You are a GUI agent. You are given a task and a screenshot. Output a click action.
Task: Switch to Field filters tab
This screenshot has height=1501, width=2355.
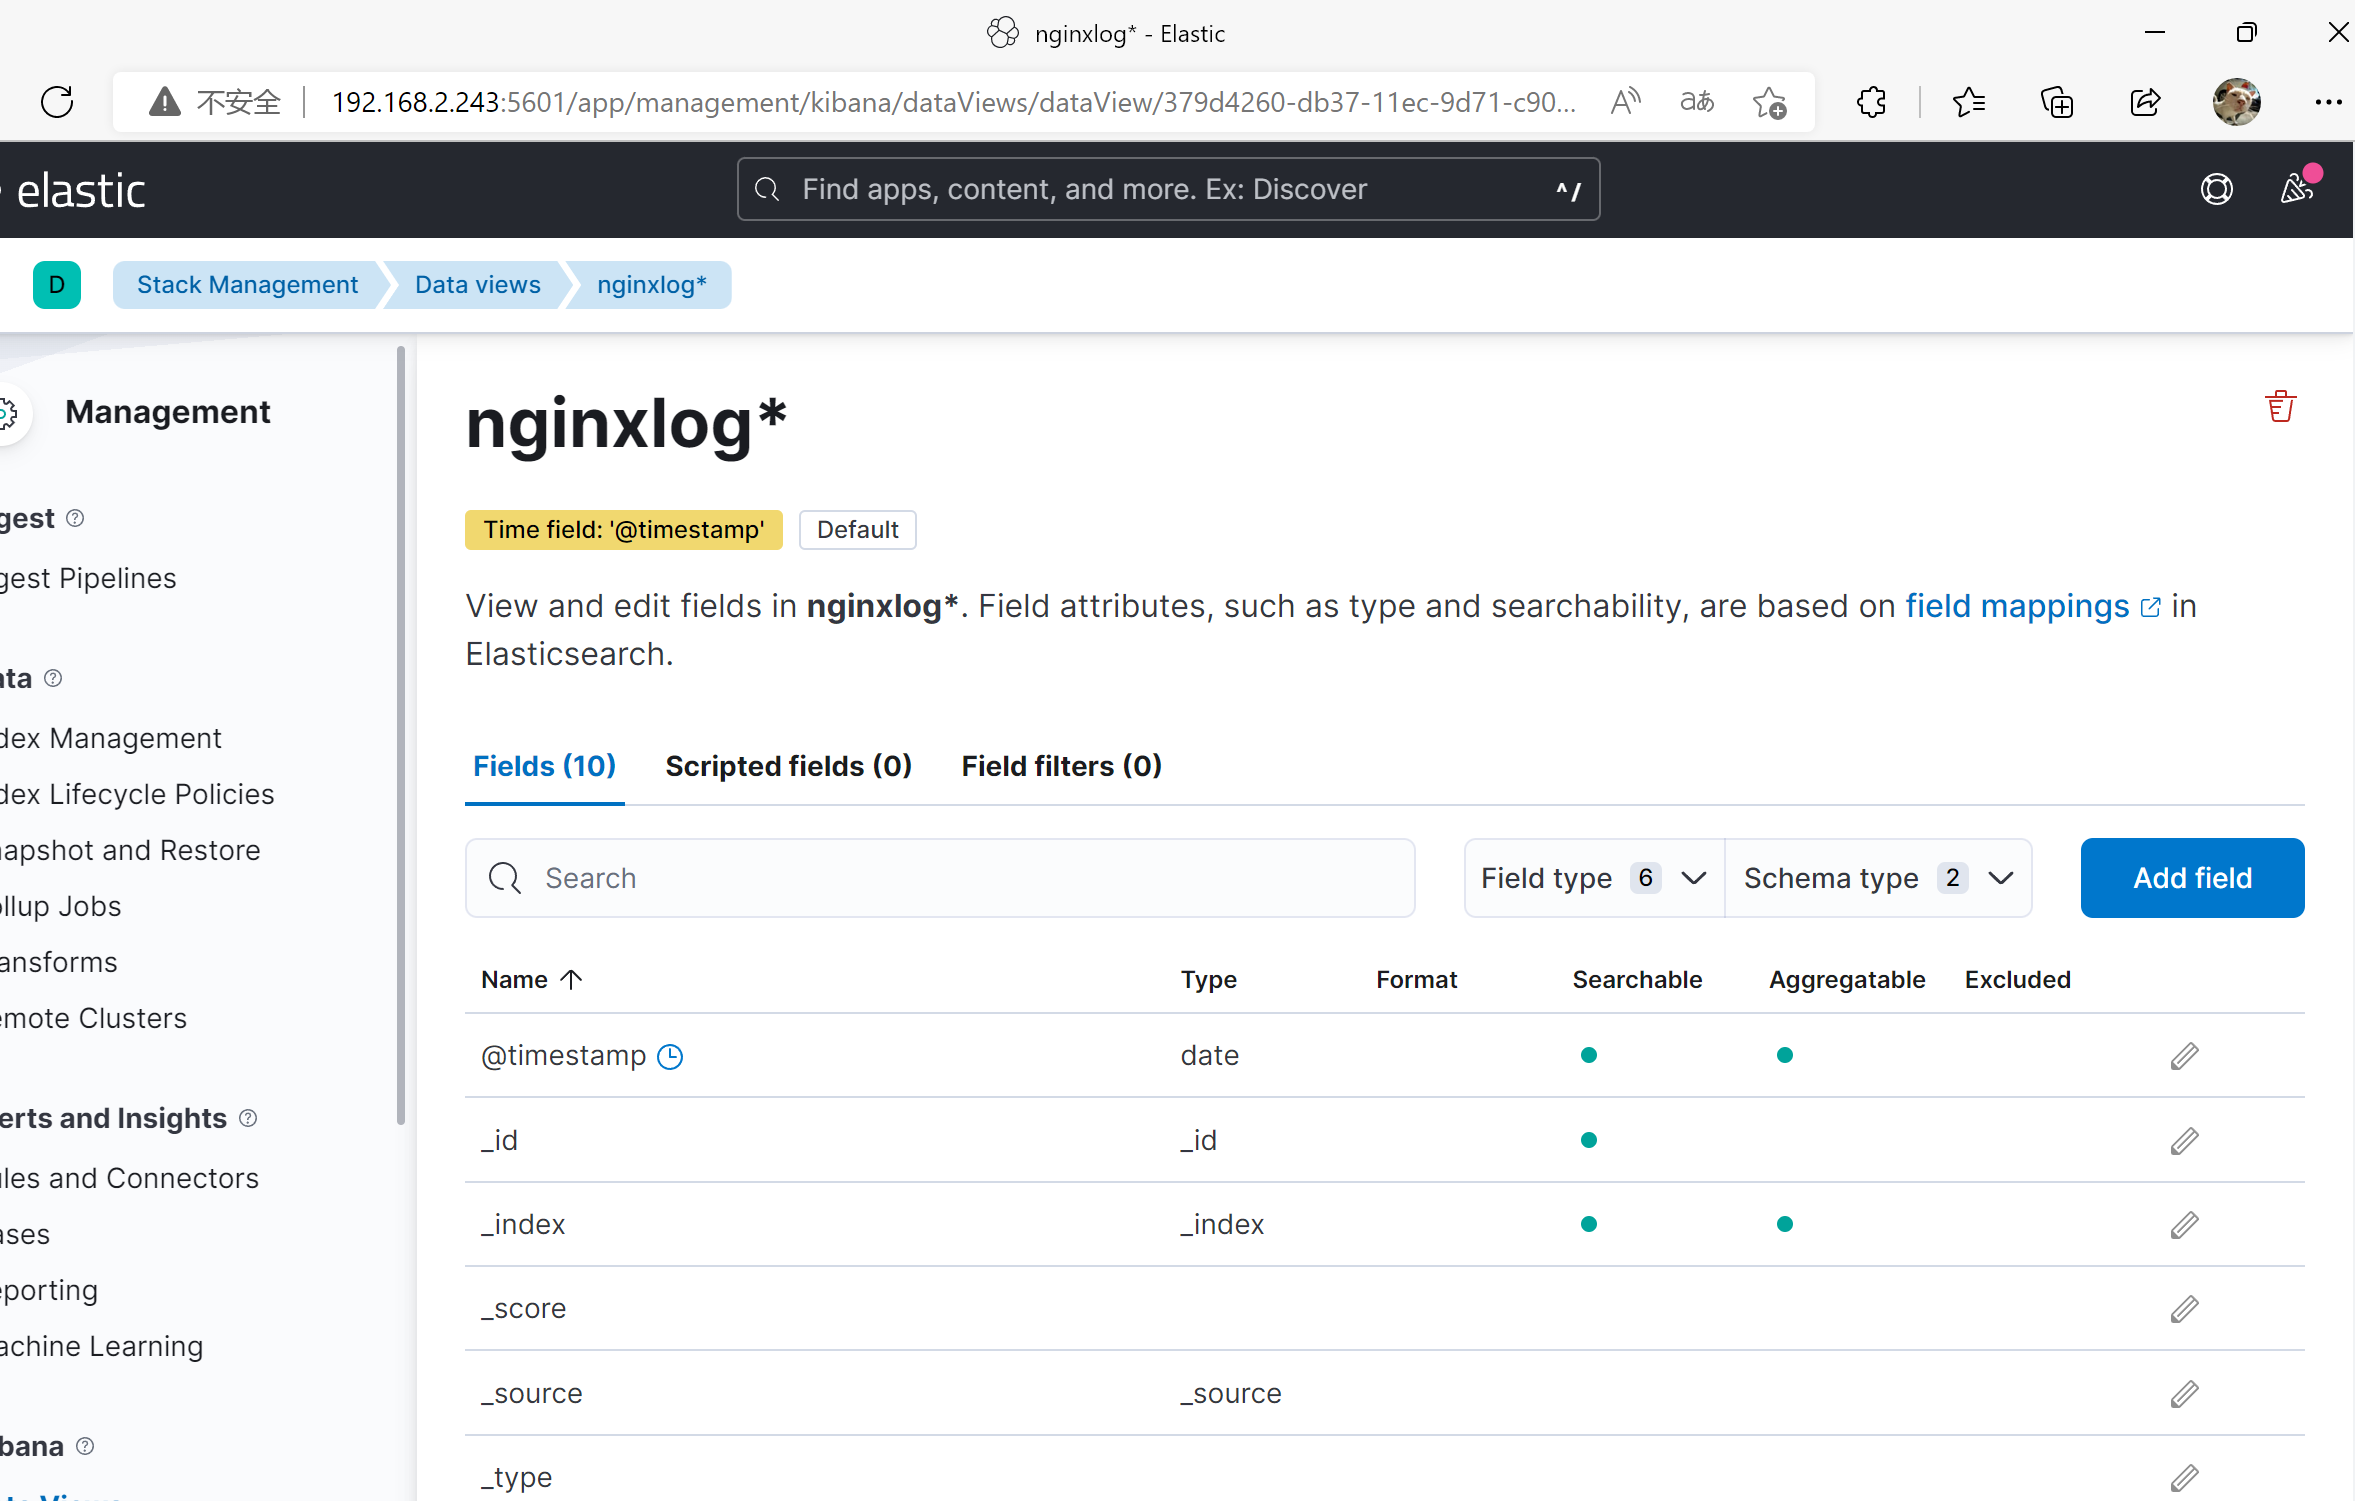[1061, 766]
